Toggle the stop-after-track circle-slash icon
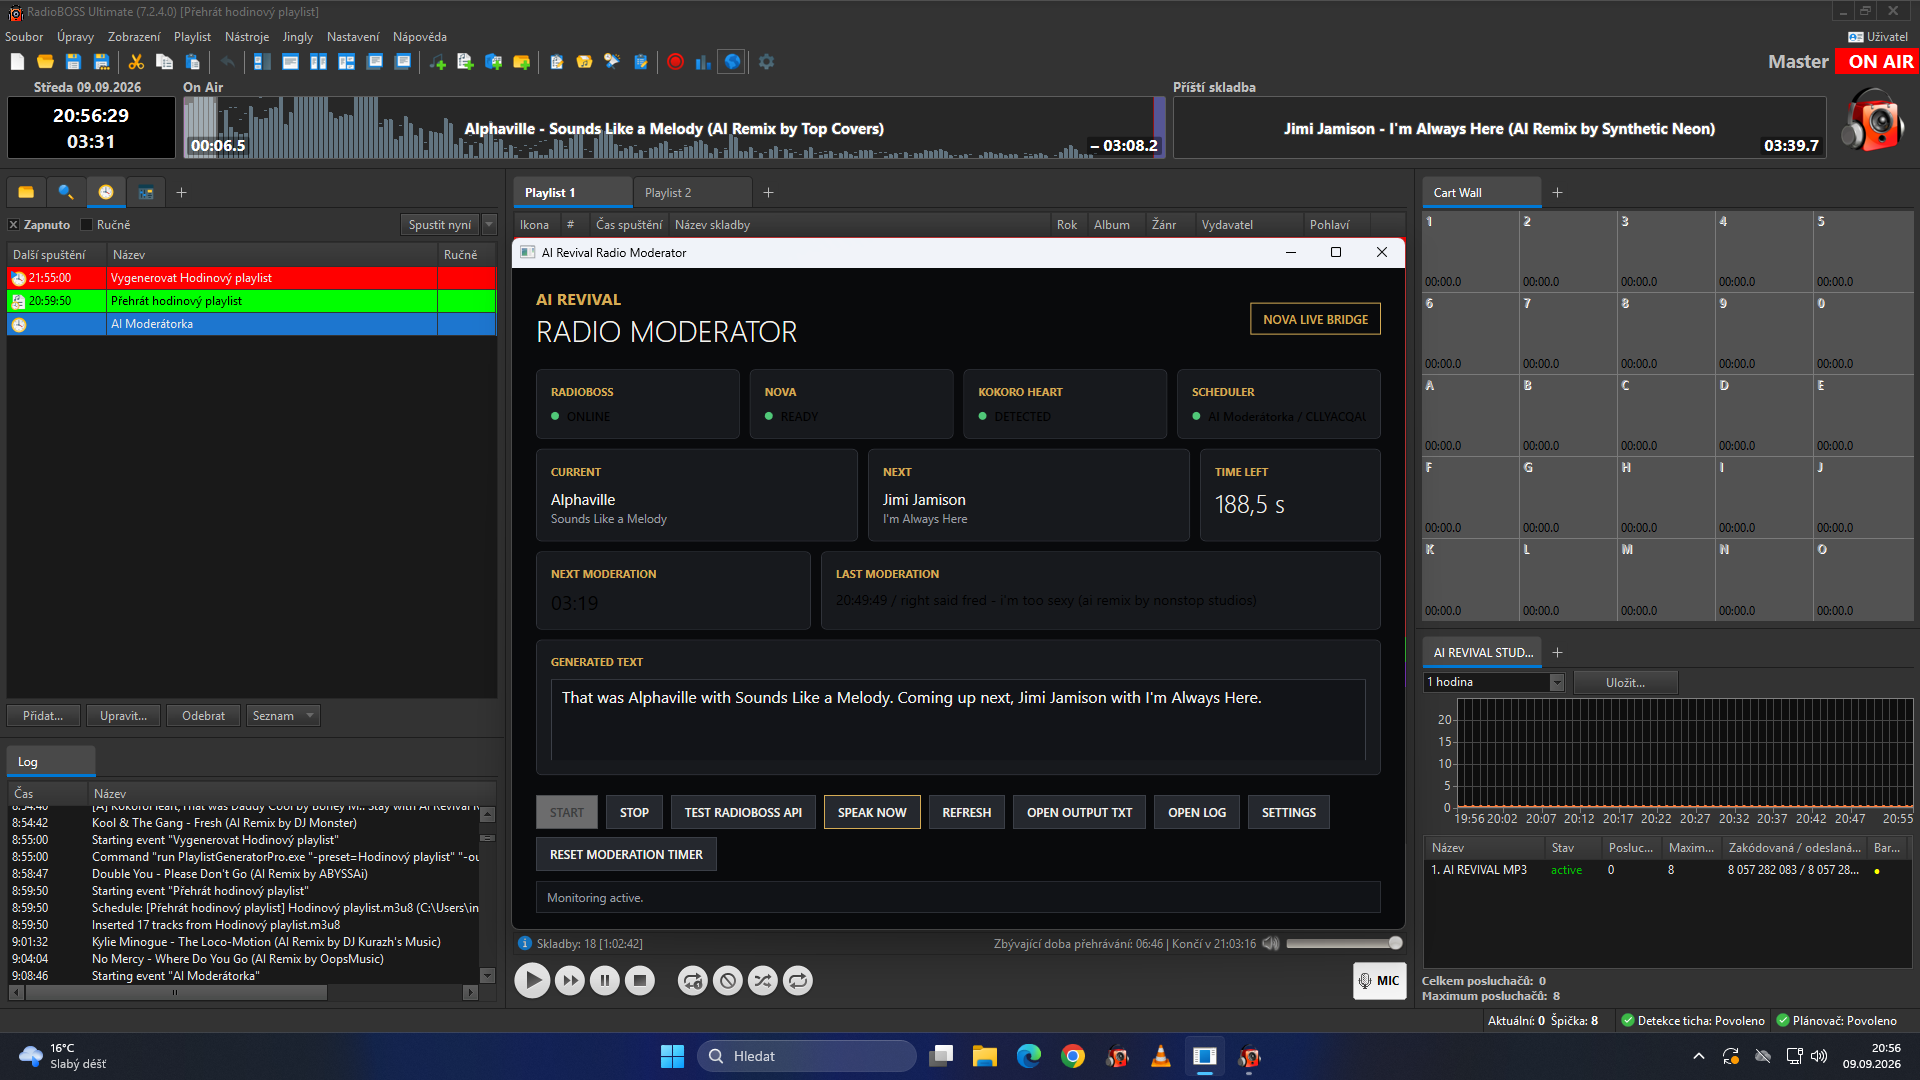 728,981
